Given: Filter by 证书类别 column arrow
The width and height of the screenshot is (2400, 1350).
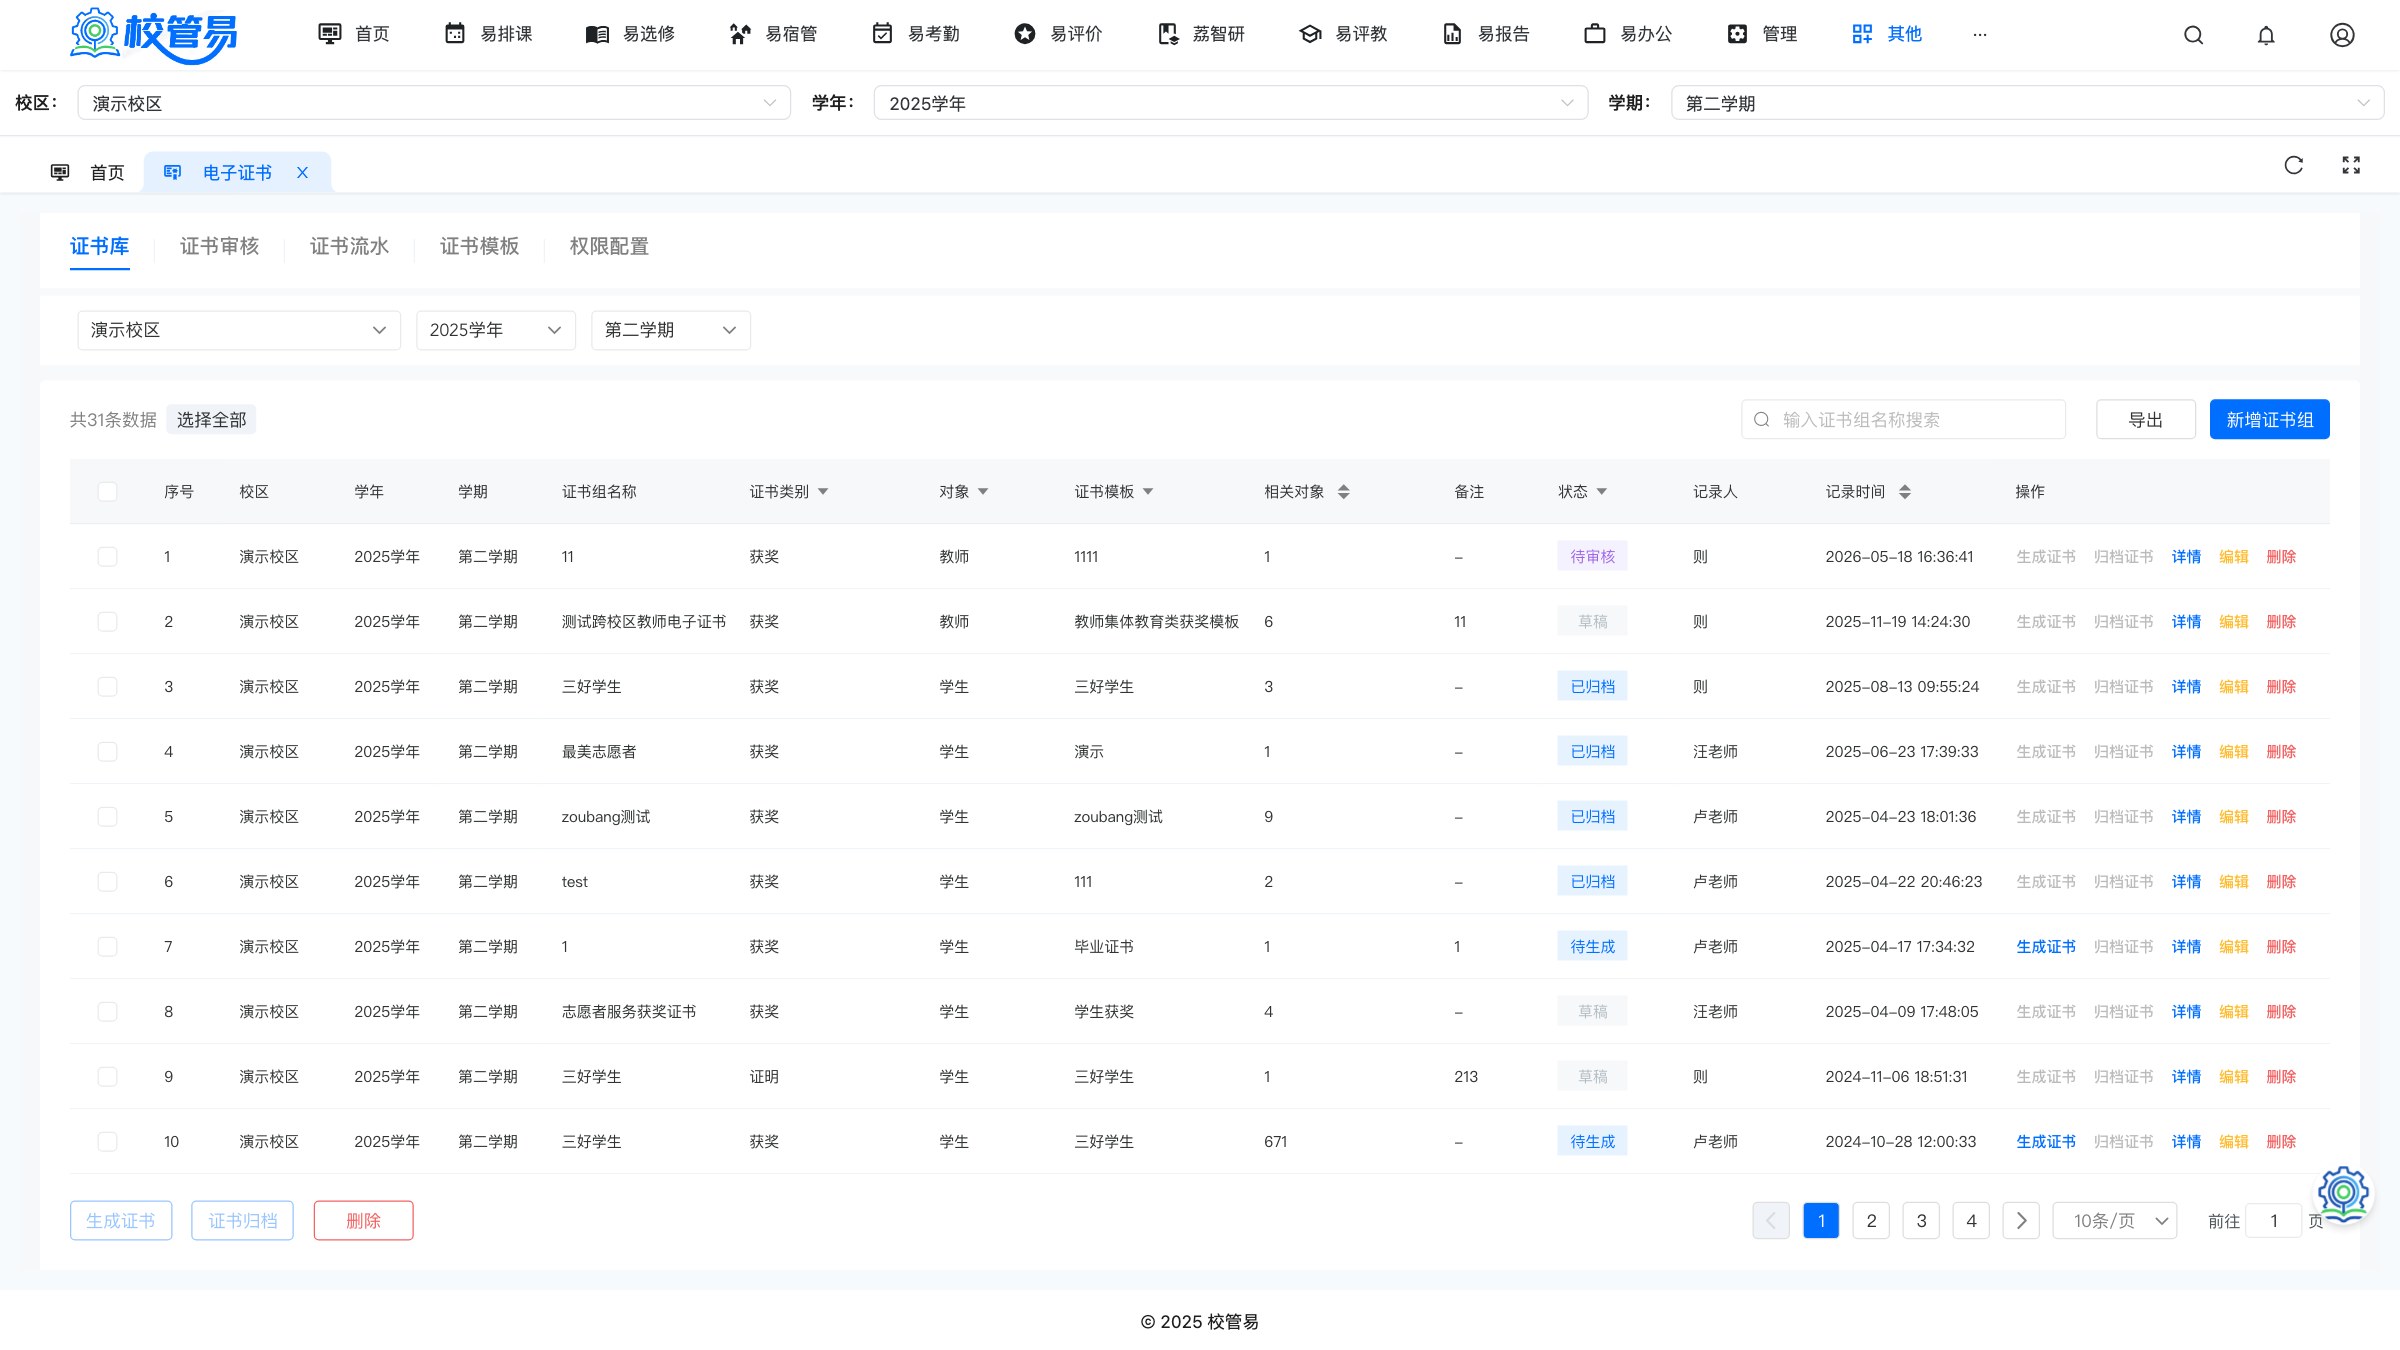Looking at the screenshot, I should point(823,492).
